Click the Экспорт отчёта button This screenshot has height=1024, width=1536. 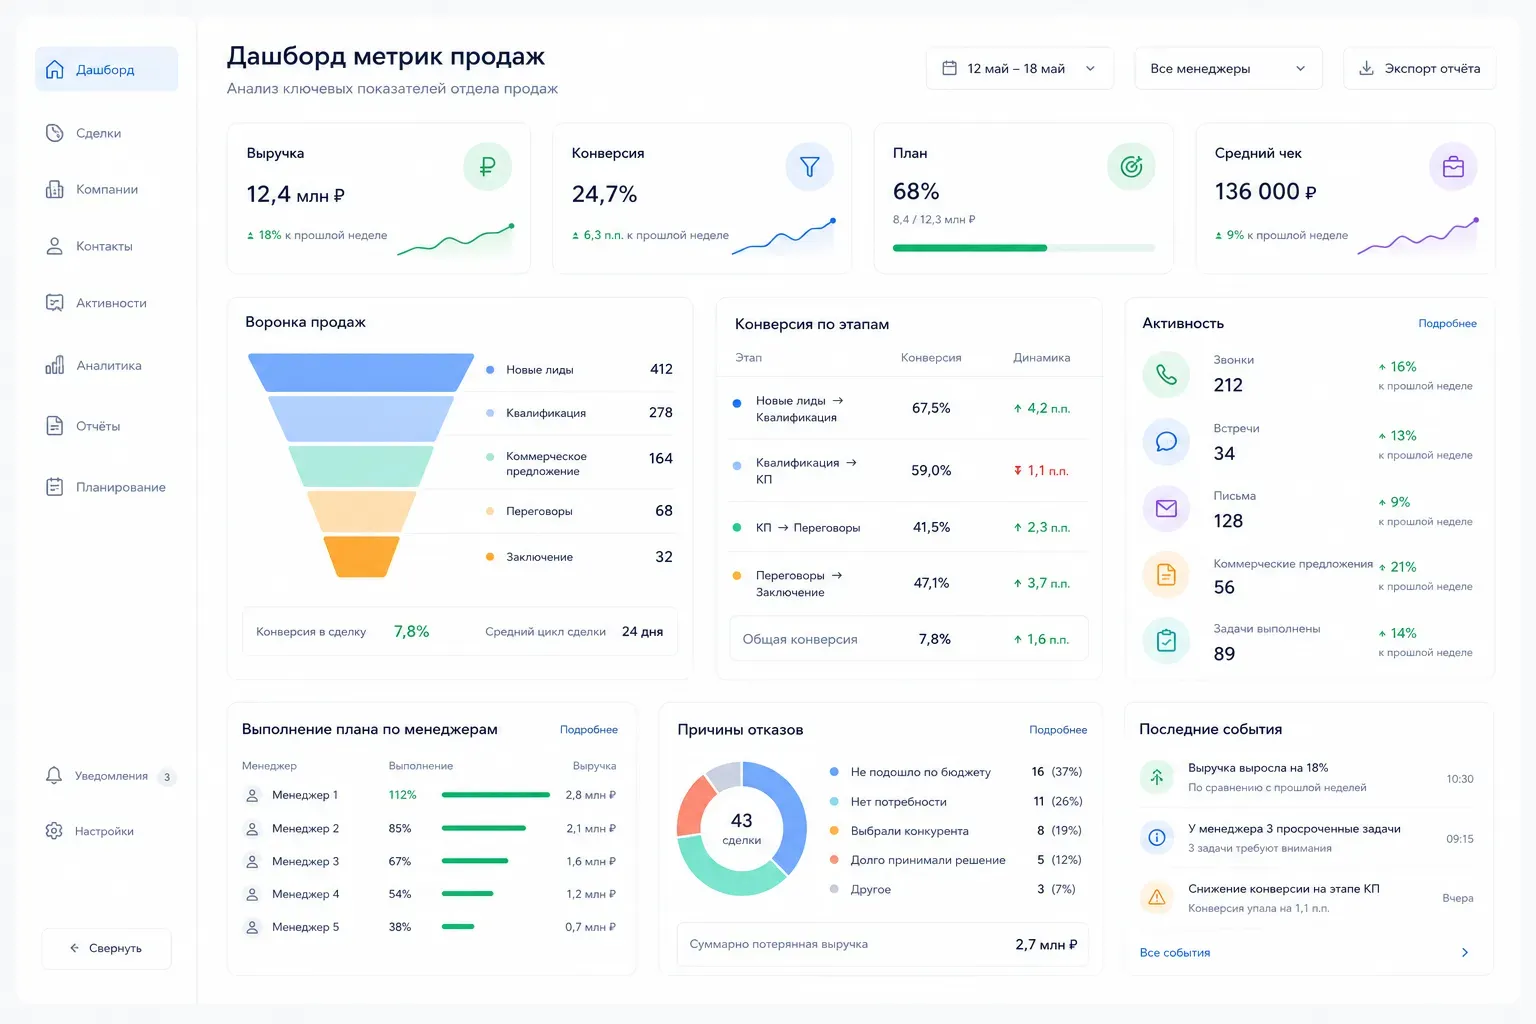pos(1419,69)
